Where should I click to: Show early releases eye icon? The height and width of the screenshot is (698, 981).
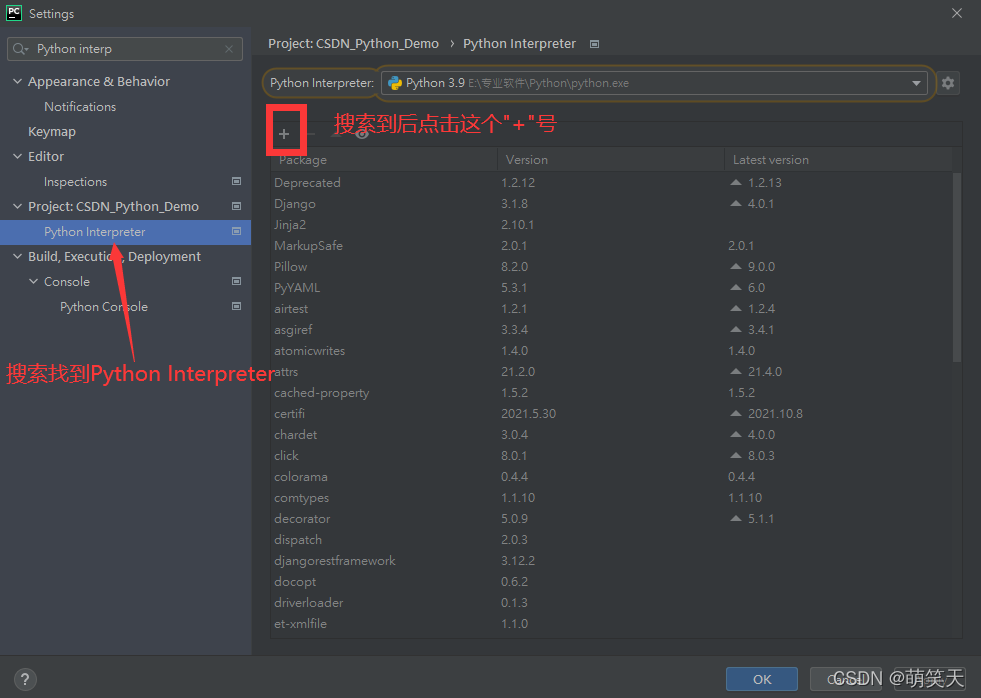[361, 134]
